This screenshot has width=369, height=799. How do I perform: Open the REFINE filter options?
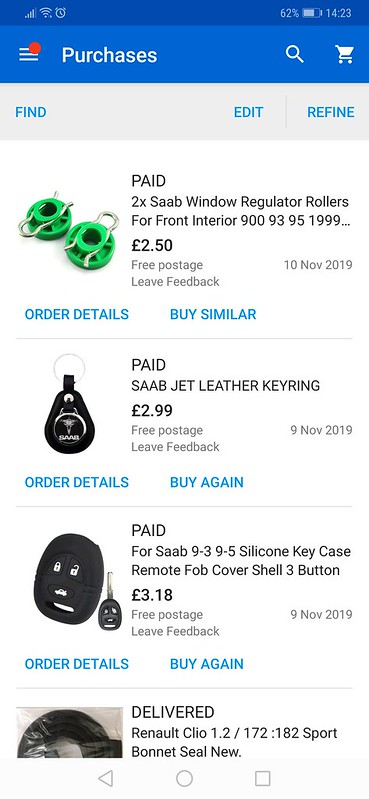point(331,112)
